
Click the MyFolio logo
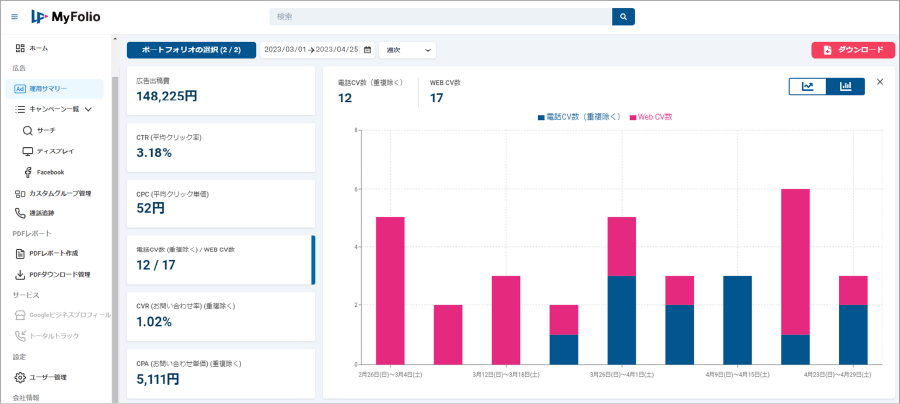(x=66, y=17)
